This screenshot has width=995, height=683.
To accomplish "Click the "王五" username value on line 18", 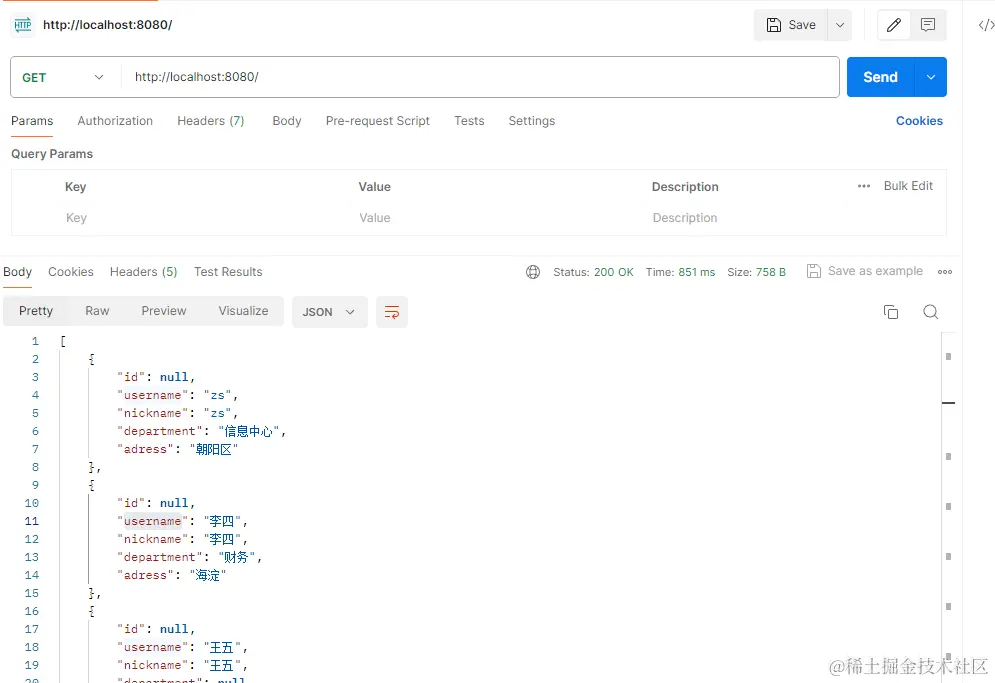I will tap(221, 647).
